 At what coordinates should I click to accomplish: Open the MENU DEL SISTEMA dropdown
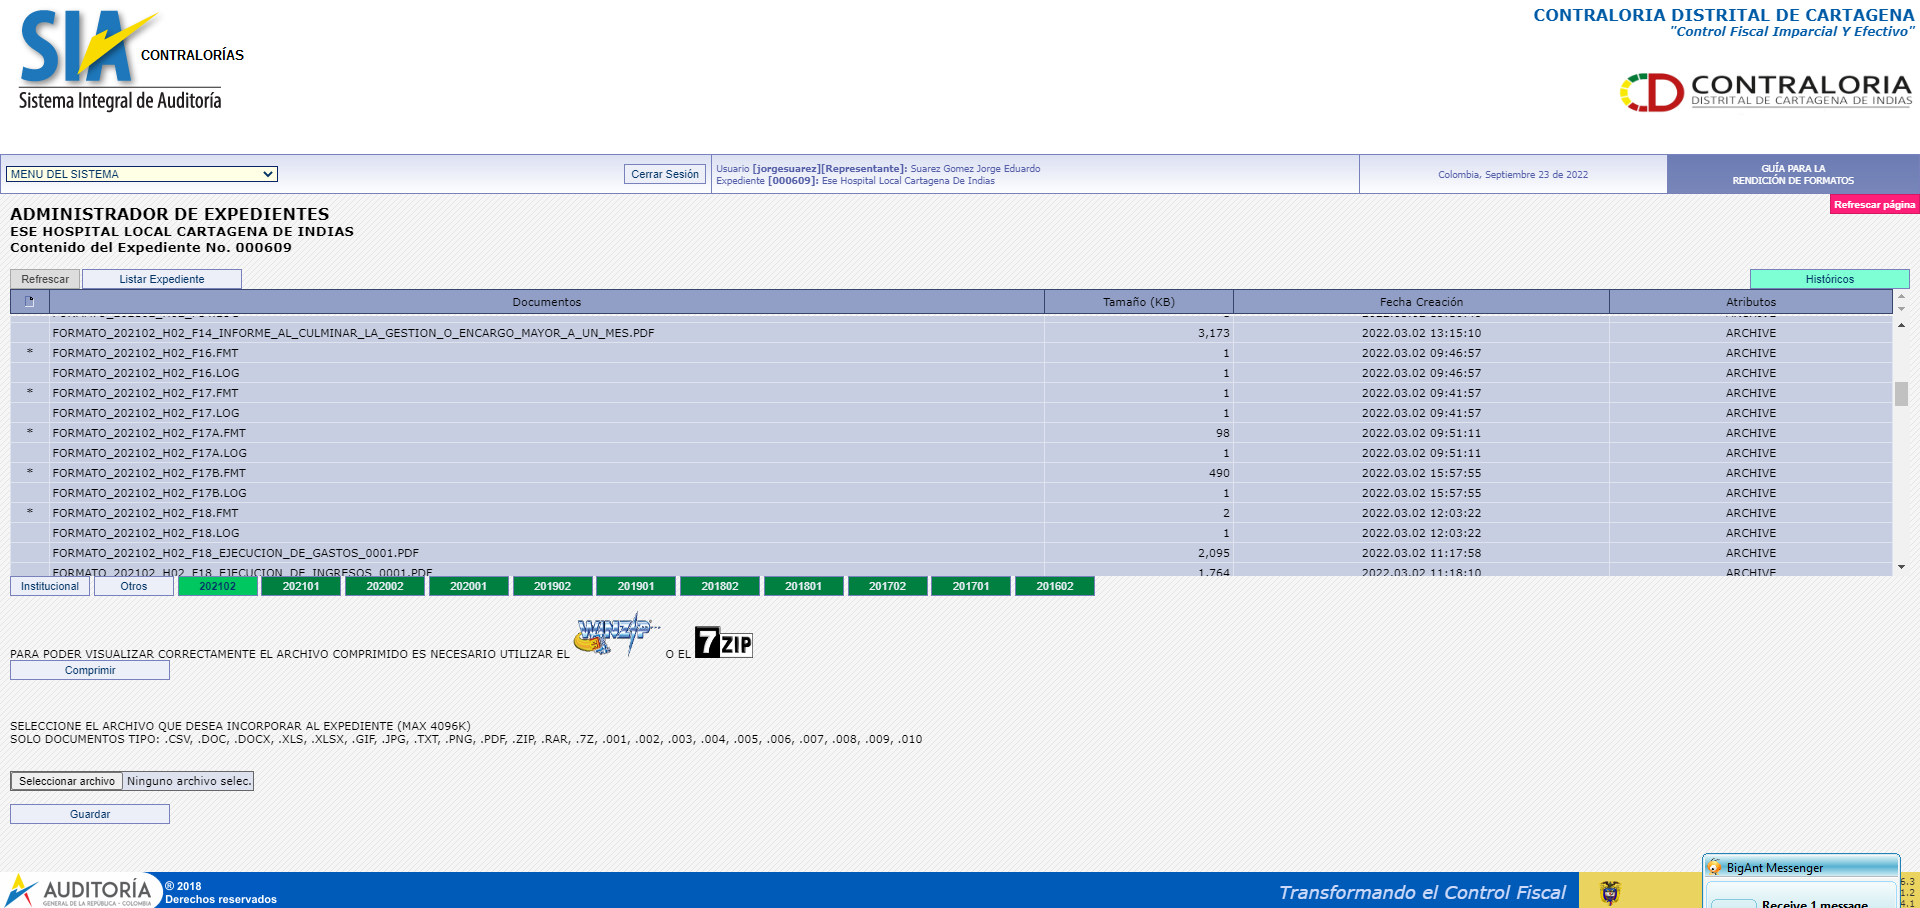[142, 174]
